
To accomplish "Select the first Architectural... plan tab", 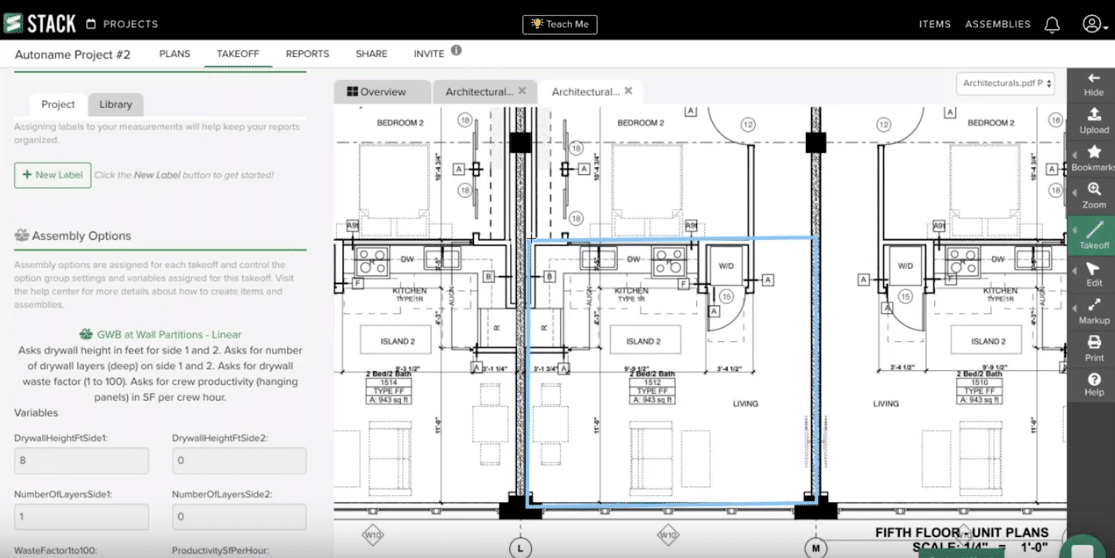I will coord(479,92).
